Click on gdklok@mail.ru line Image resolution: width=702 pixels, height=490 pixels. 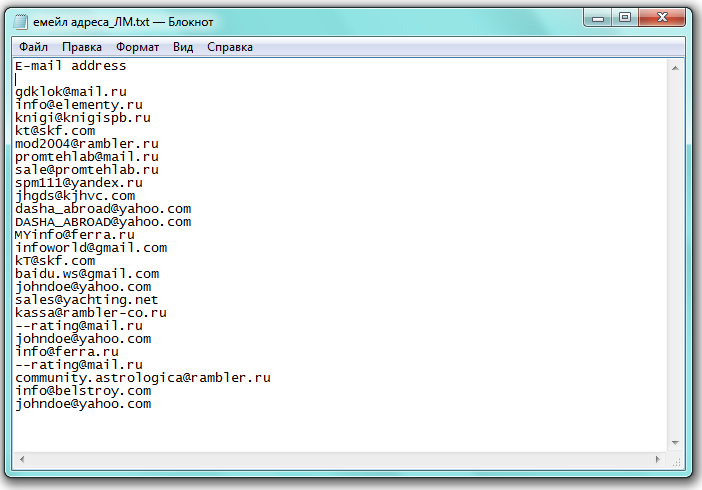71,92
